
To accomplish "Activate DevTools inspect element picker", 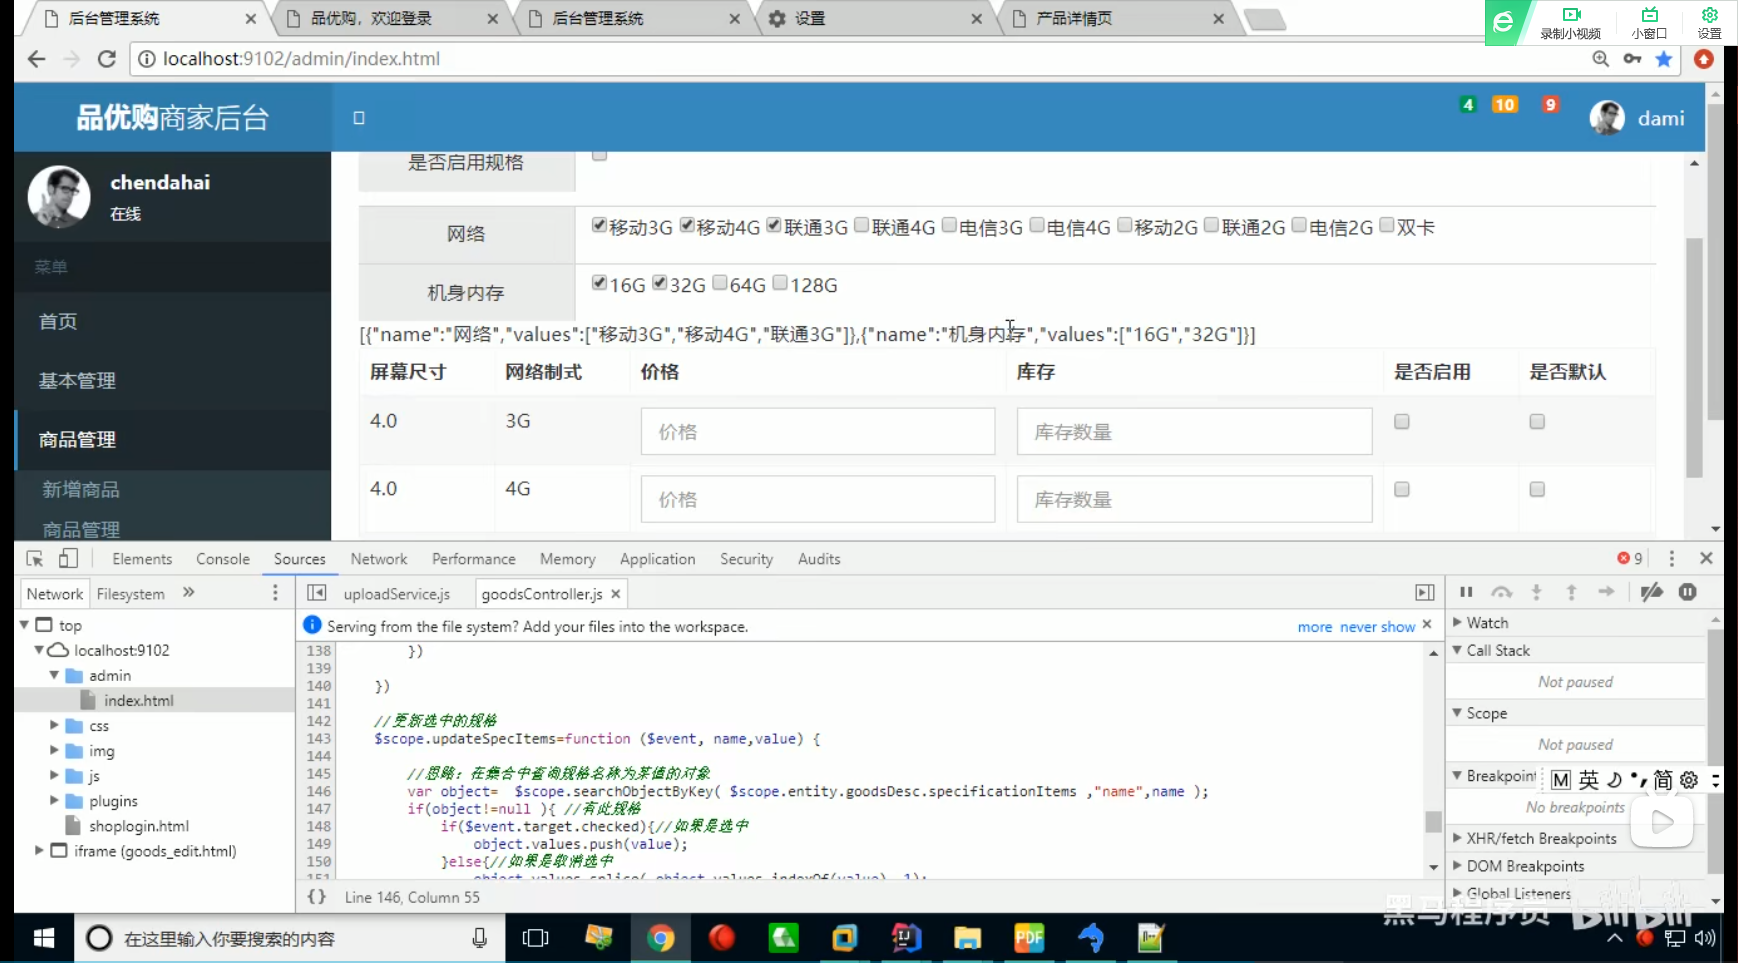I will pyautogui.click(x=35, y=559).
